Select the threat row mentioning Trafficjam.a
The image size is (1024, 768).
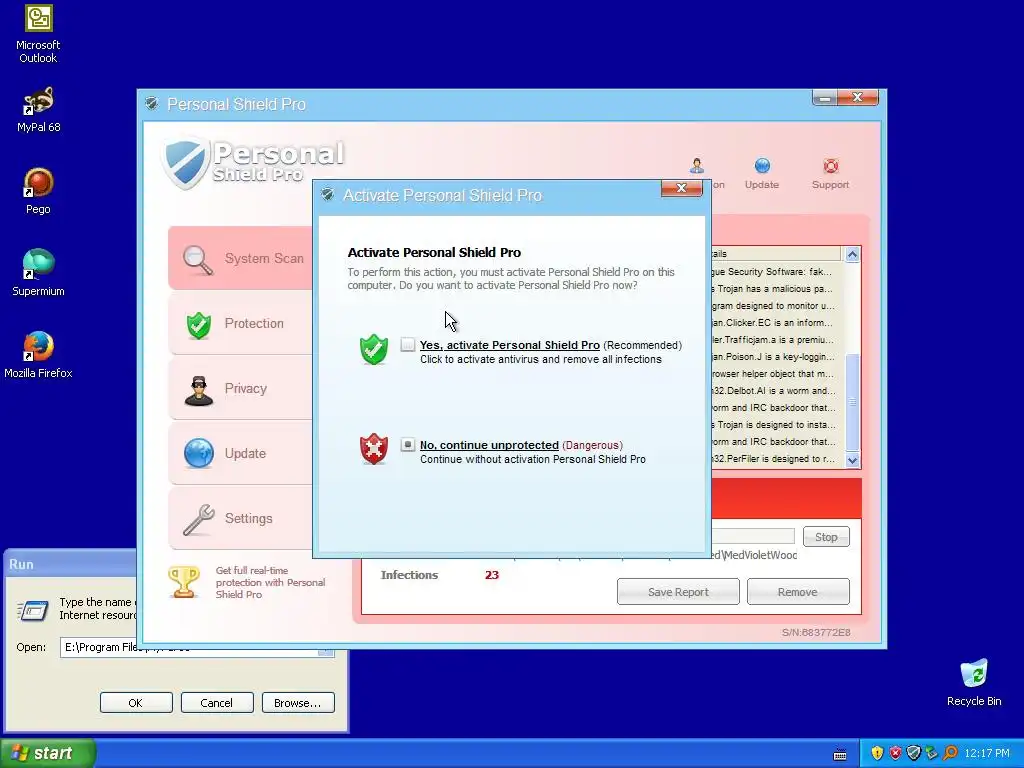(775, 340)
